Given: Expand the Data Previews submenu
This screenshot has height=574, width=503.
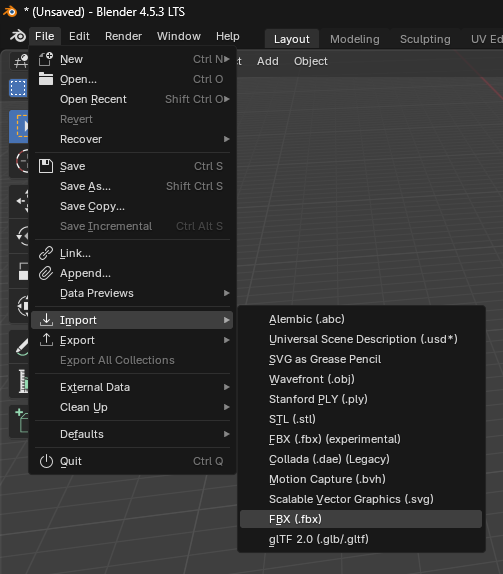Looking at the screenshot, I should [132, 293].
